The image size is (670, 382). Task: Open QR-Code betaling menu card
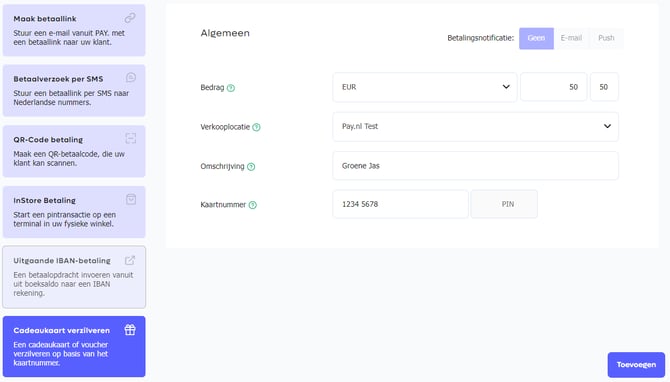(x=74, y=151)
